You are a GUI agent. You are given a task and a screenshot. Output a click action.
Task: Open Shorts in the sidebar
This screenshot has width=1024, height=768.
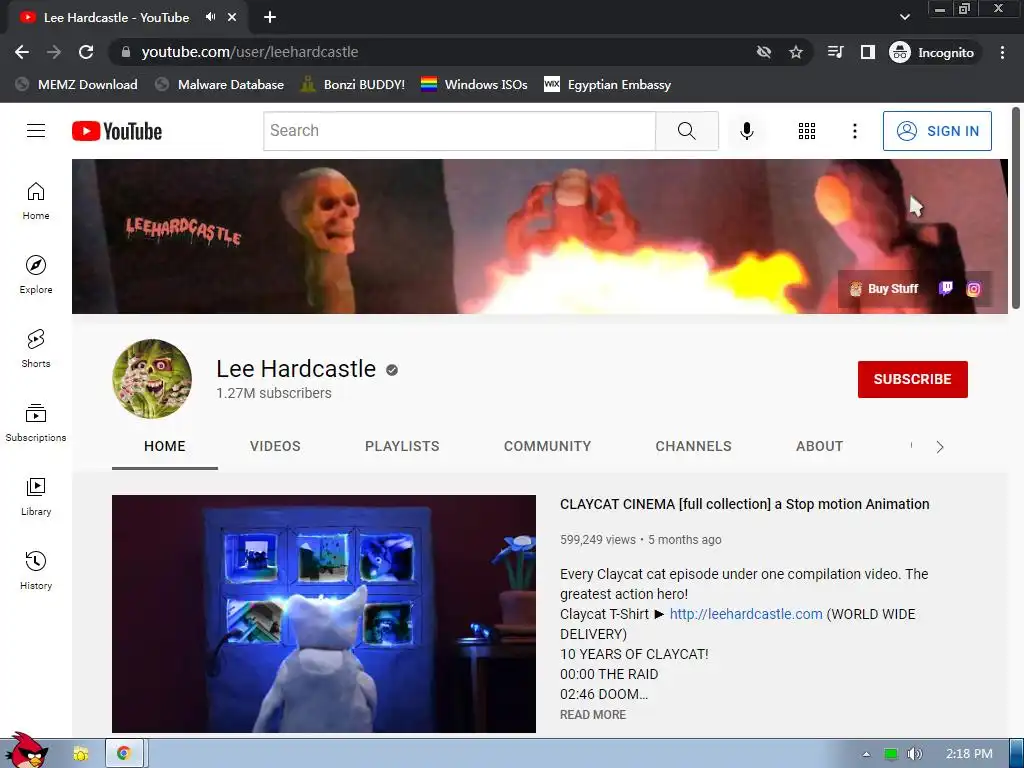point(36,349)
